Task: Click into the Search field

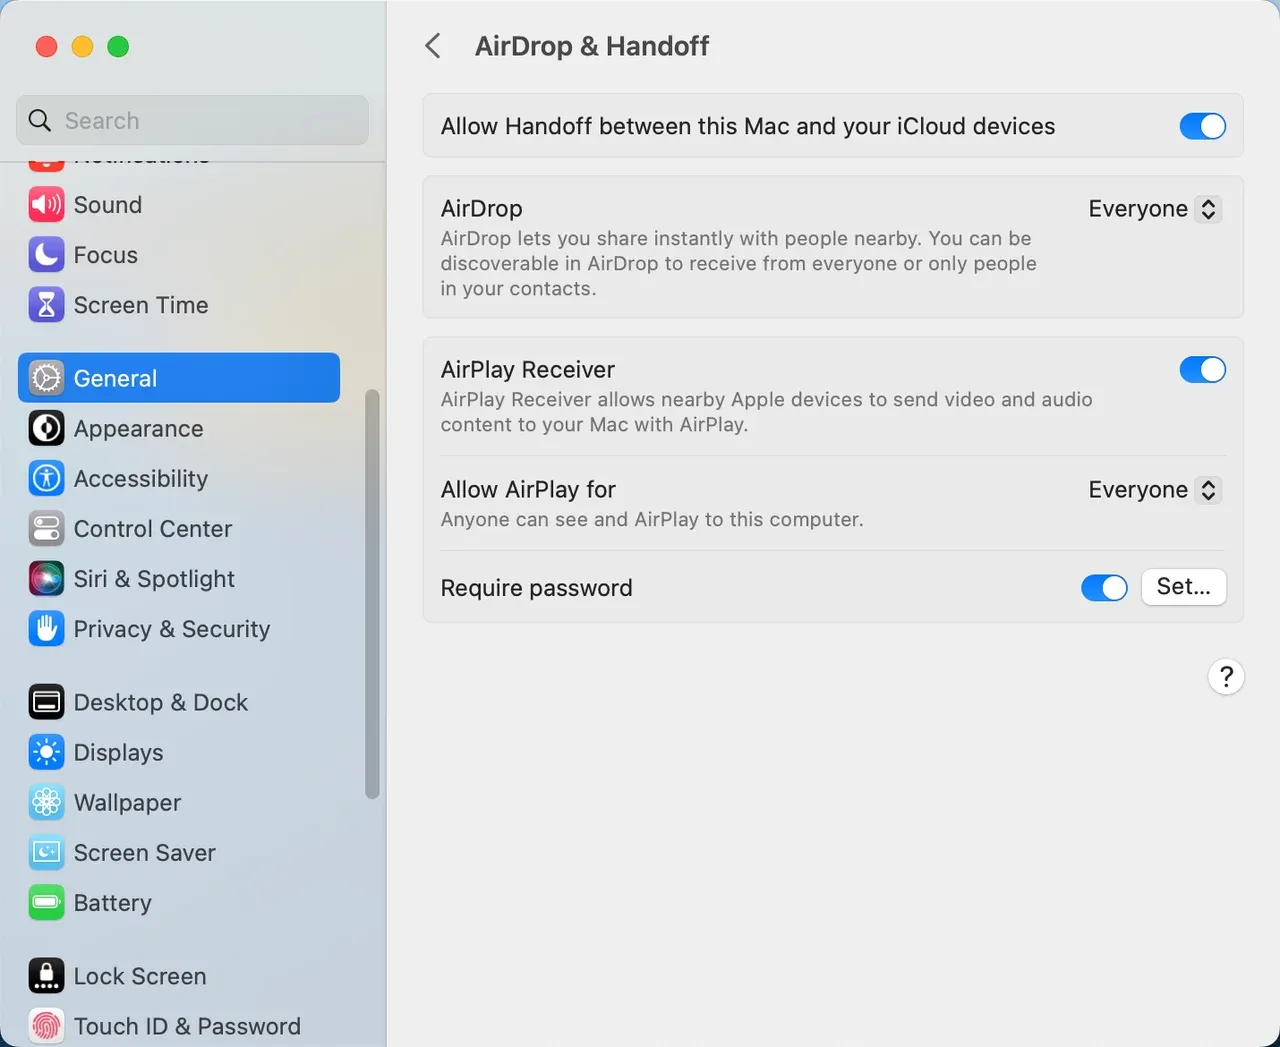Action: (x=192, y=121)
